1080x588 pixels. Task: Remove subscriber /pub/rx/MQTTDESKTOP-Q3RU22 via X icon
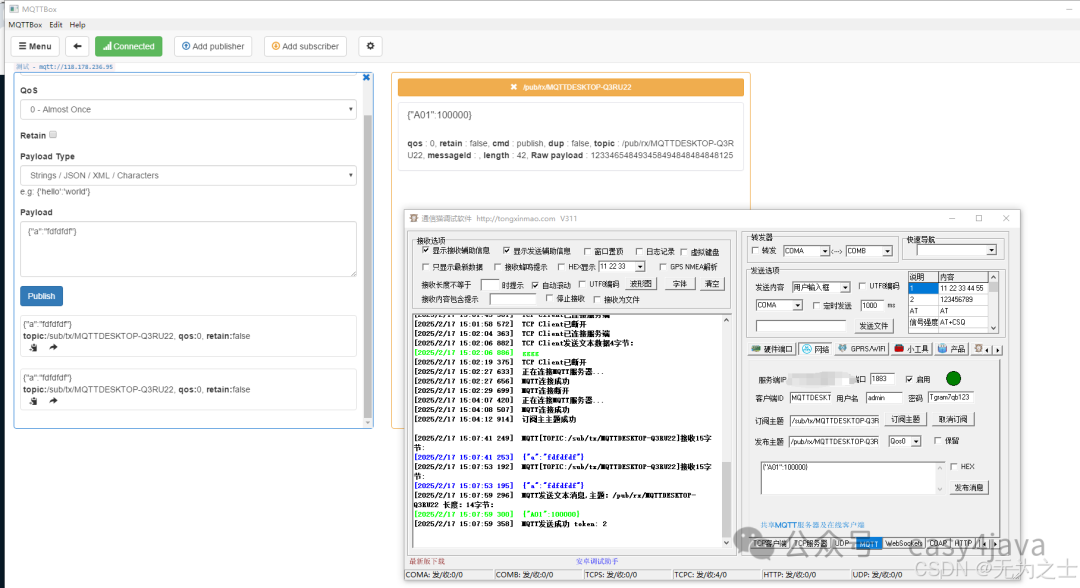point(513,87)
